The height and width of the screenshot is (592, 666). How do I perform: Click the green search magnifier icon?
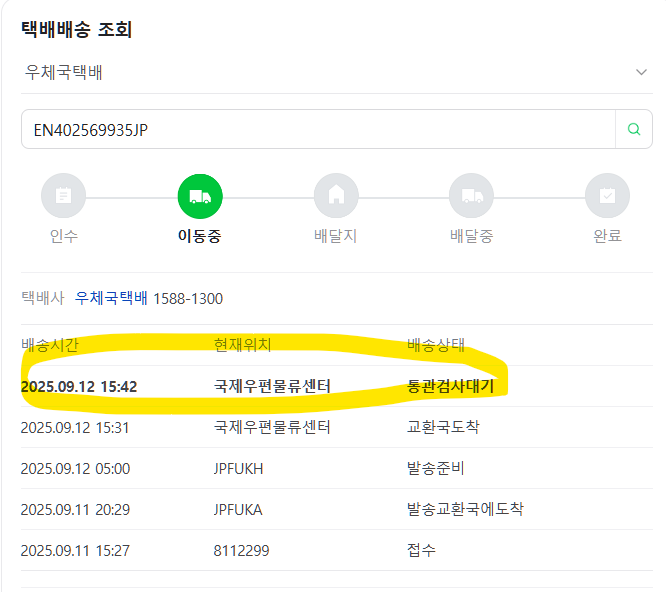pyautogui.click(x=634, y=129)
